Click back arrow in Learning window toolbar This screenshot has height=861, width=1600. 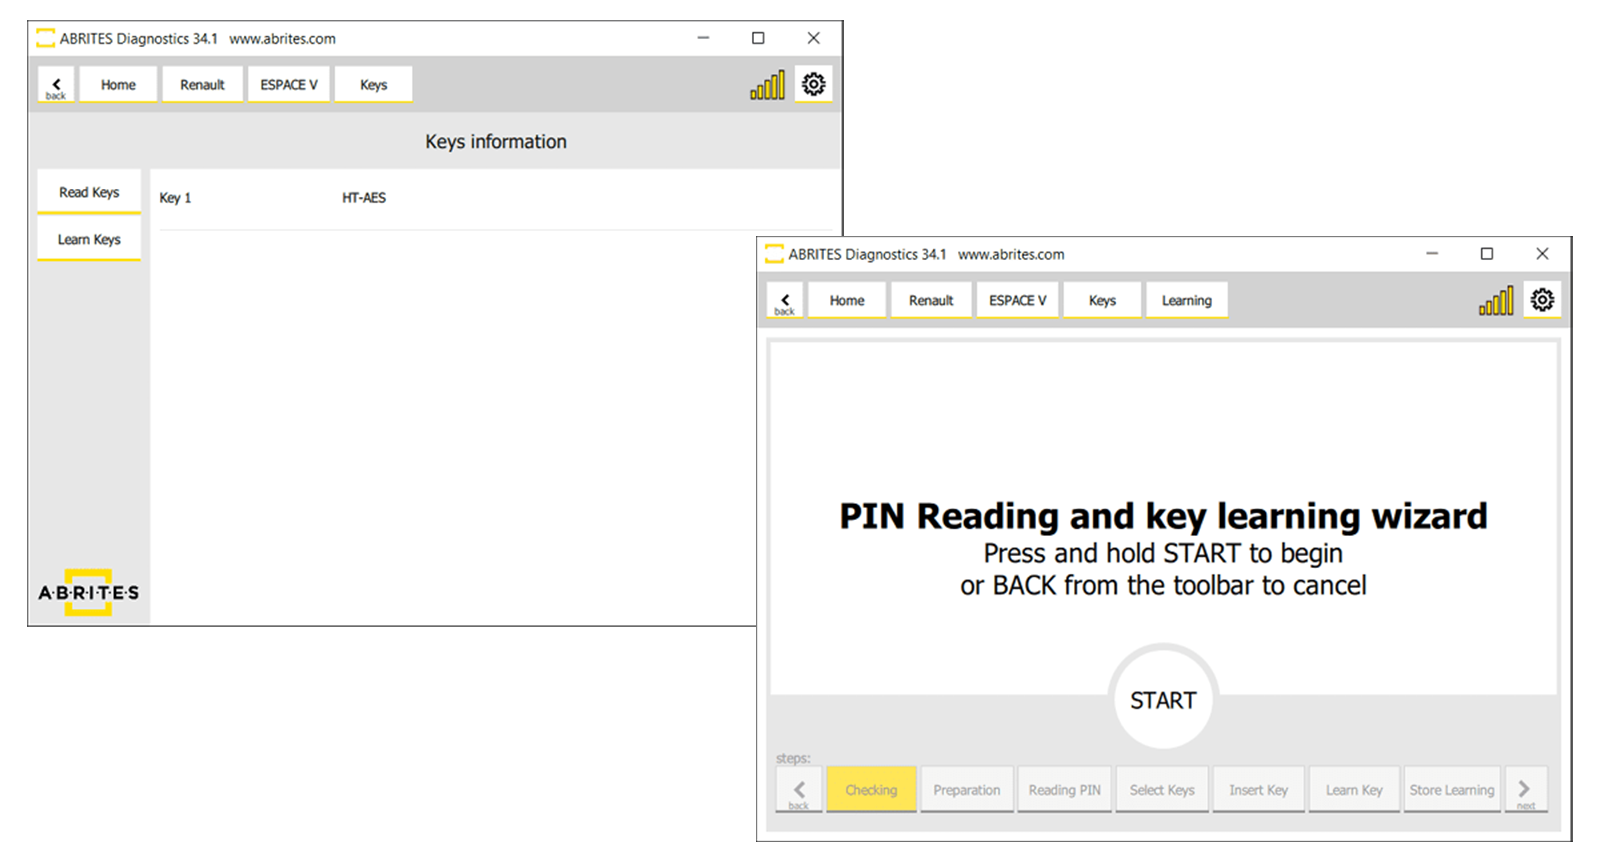(785, 301)
